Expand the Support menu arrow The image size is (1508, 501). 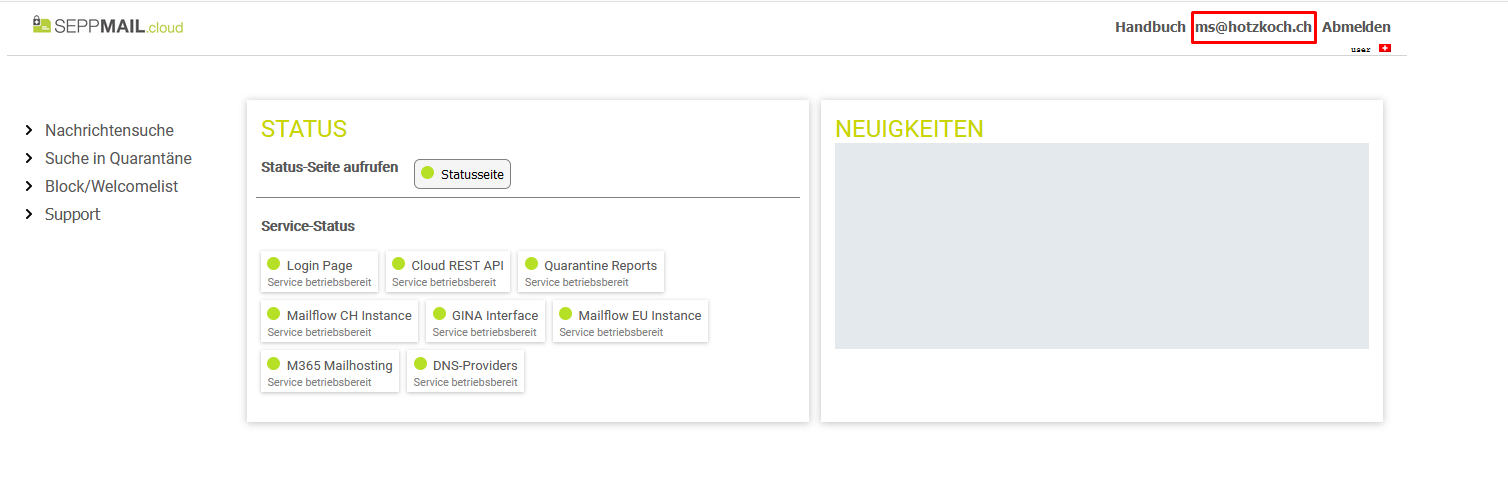29,215
